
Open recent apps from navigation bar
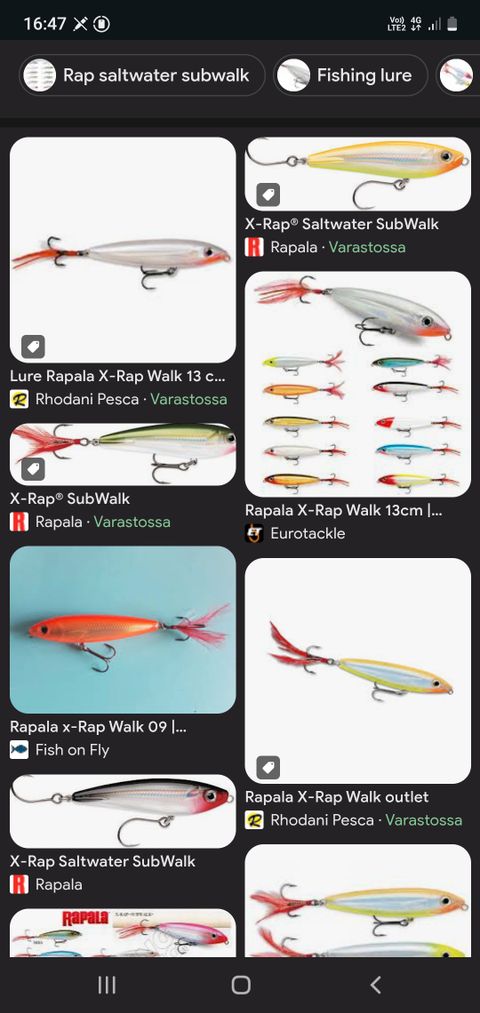click(x=107, y=985)
